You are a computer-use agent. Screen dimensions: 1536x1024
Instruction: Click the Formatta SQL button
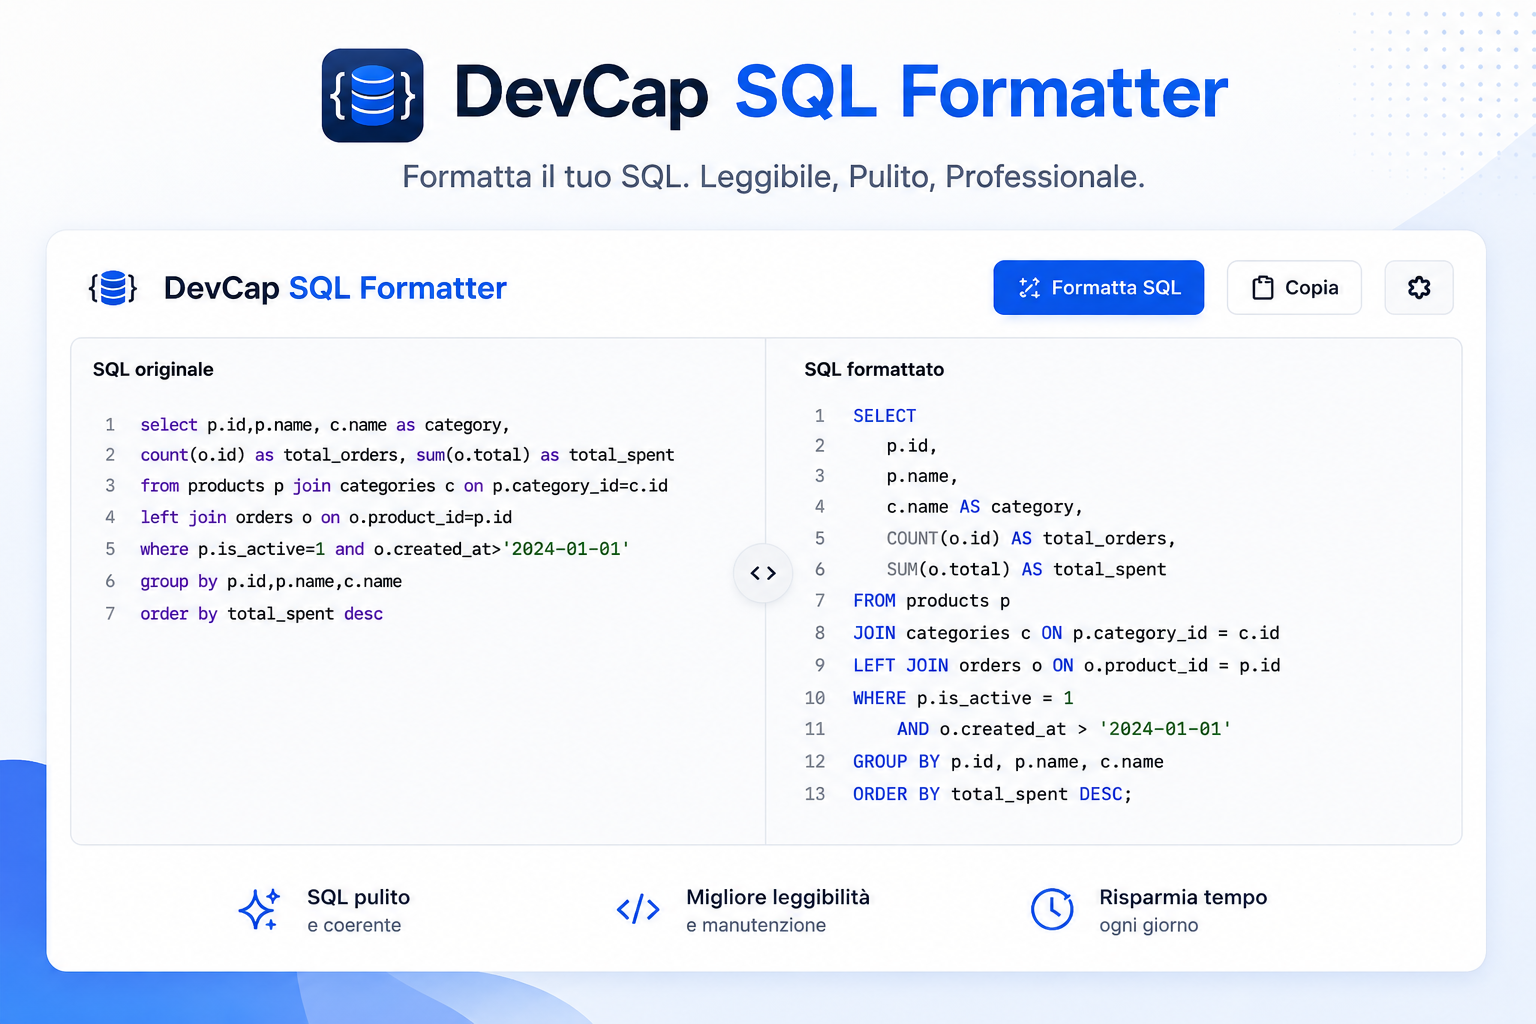[1098, 288]
